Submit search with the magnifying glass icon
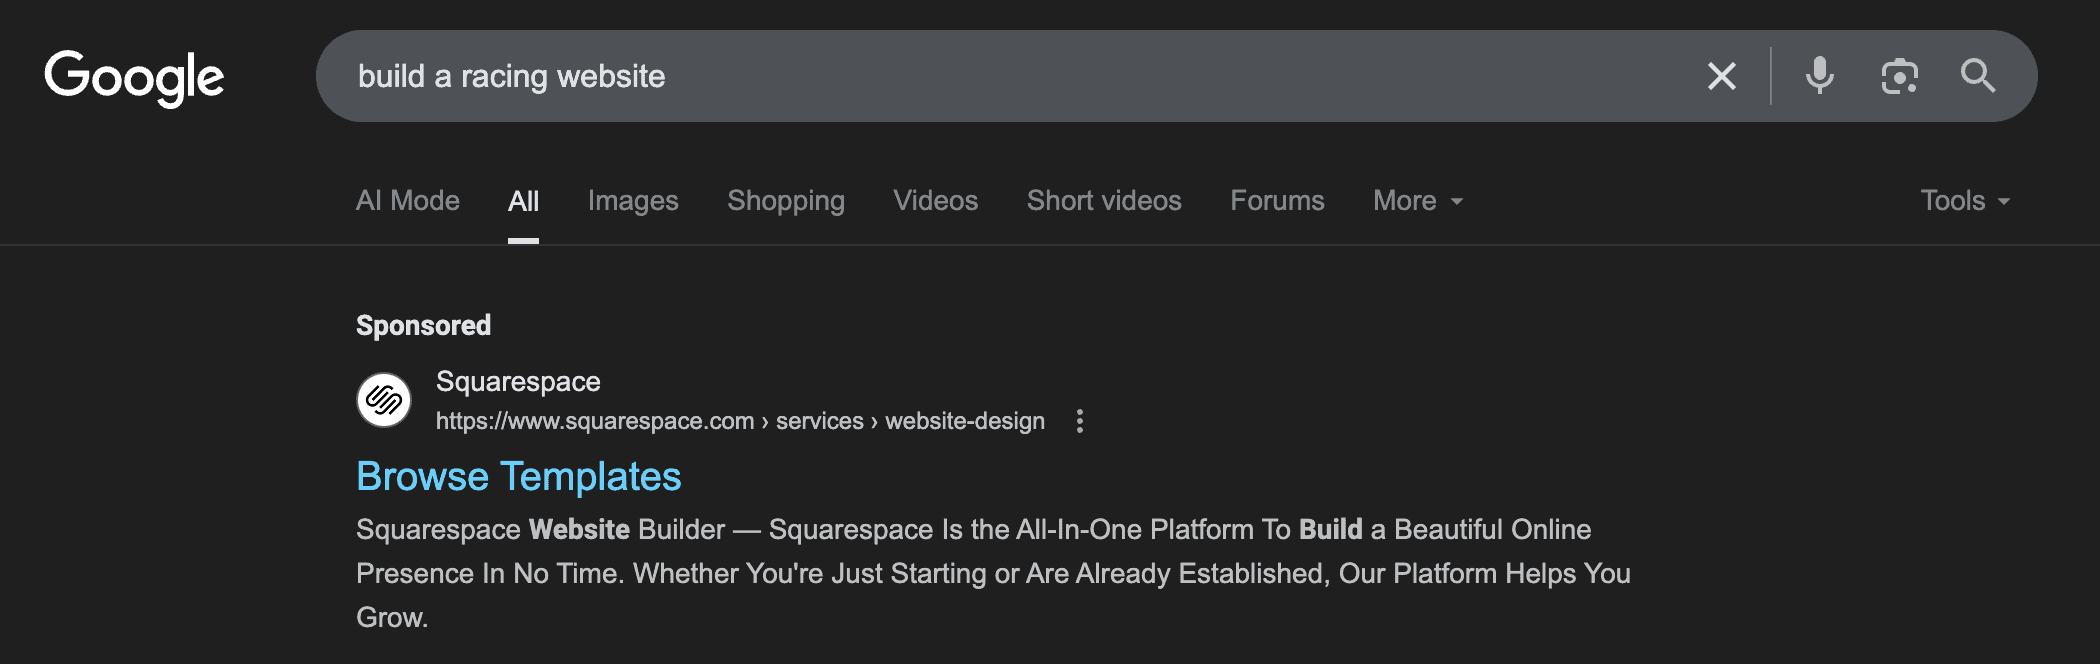The height and width of the screenshot is (664, 2100). point(1978,76)
